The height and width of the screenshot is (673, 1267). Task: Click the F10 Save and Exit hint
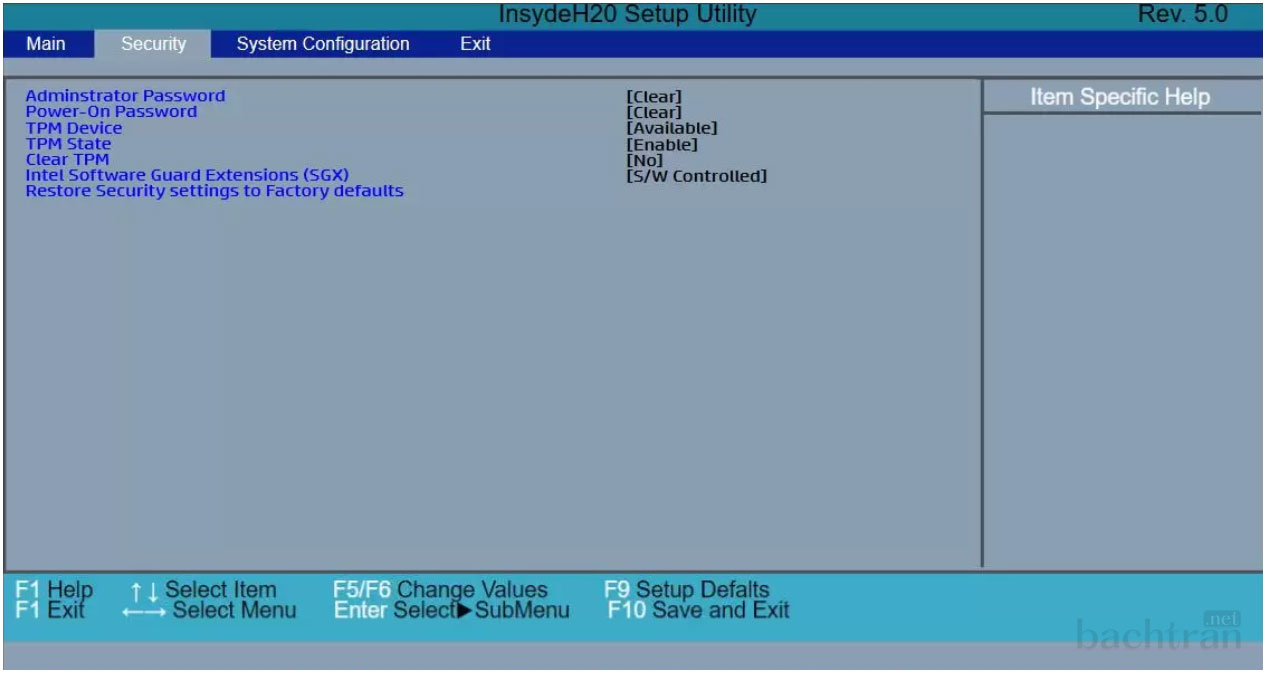click(699, 610)
